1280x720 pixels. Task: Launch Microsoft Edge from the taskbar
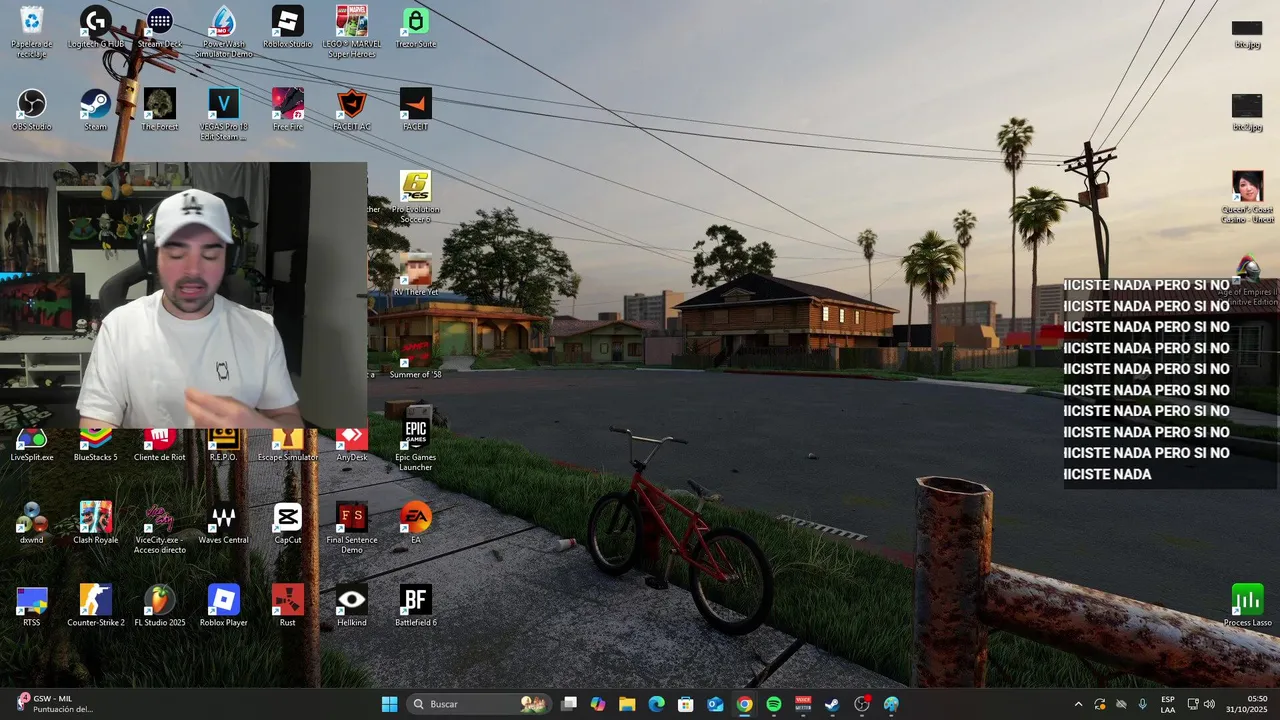coord(657,704)
